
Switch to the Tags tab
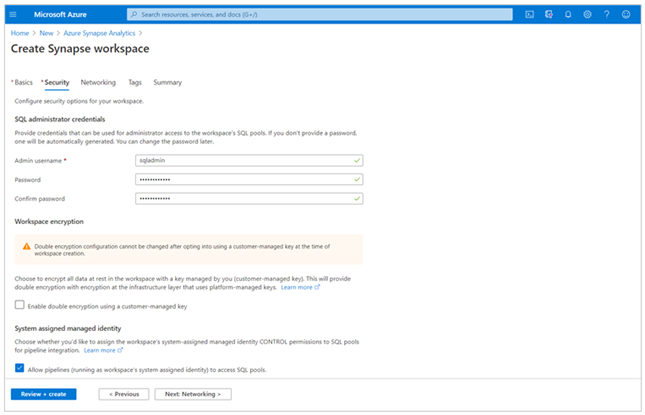point(135,82)
